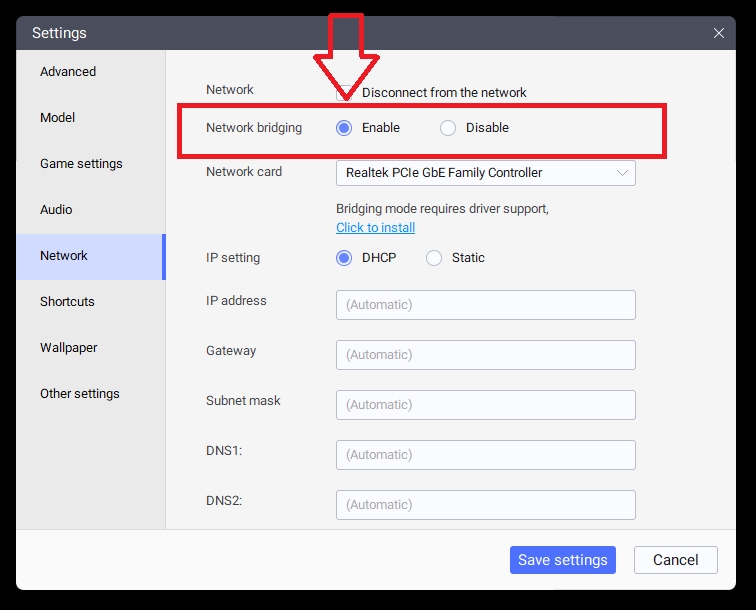Click the IP address input field
756x610 pixels.
(x=485, y=305)
